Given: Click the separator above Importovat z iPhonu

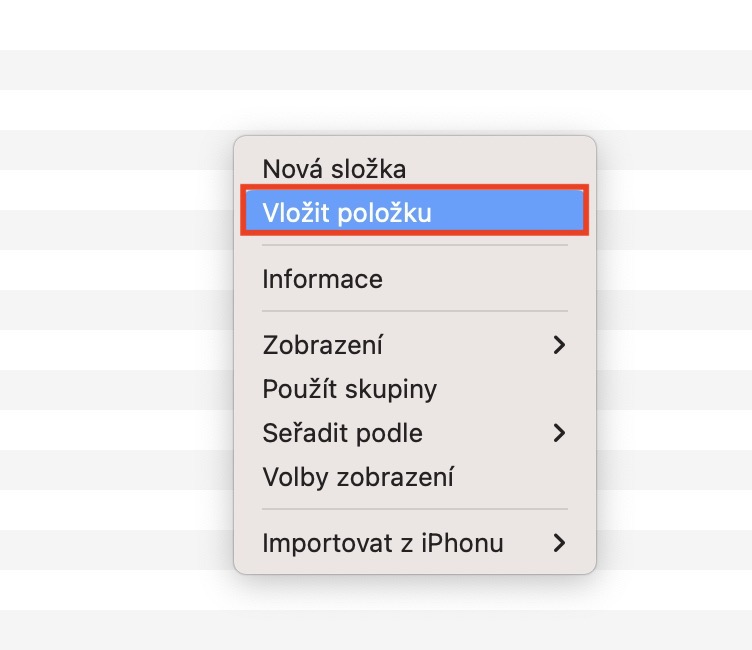Looking at the screenshot, I should [x=414, y=509].
